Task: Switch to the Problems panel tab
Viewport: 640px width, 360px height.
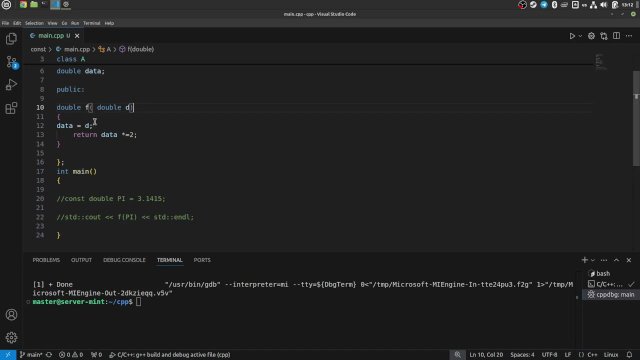Action: (46, 260)
